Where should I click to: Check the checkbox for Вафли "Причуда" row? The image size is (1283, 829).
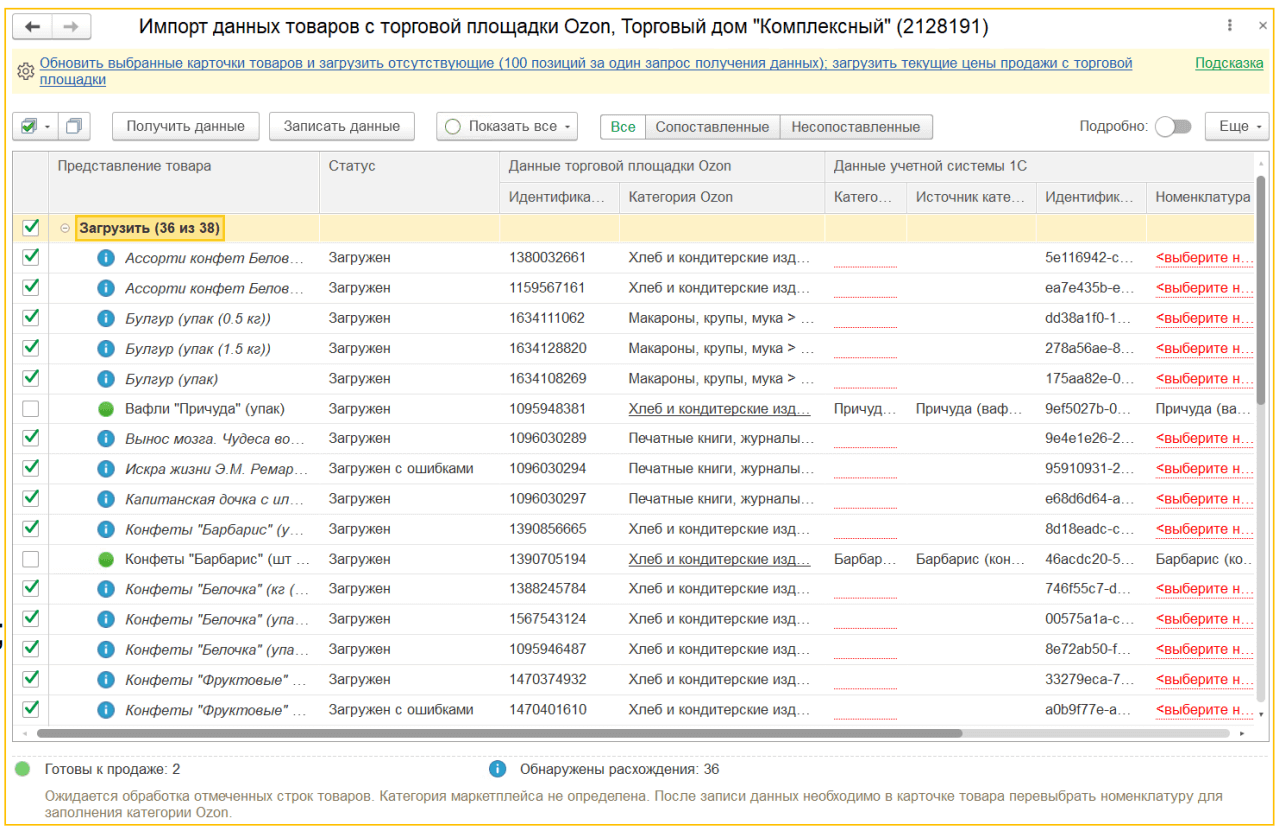(31, 408)
